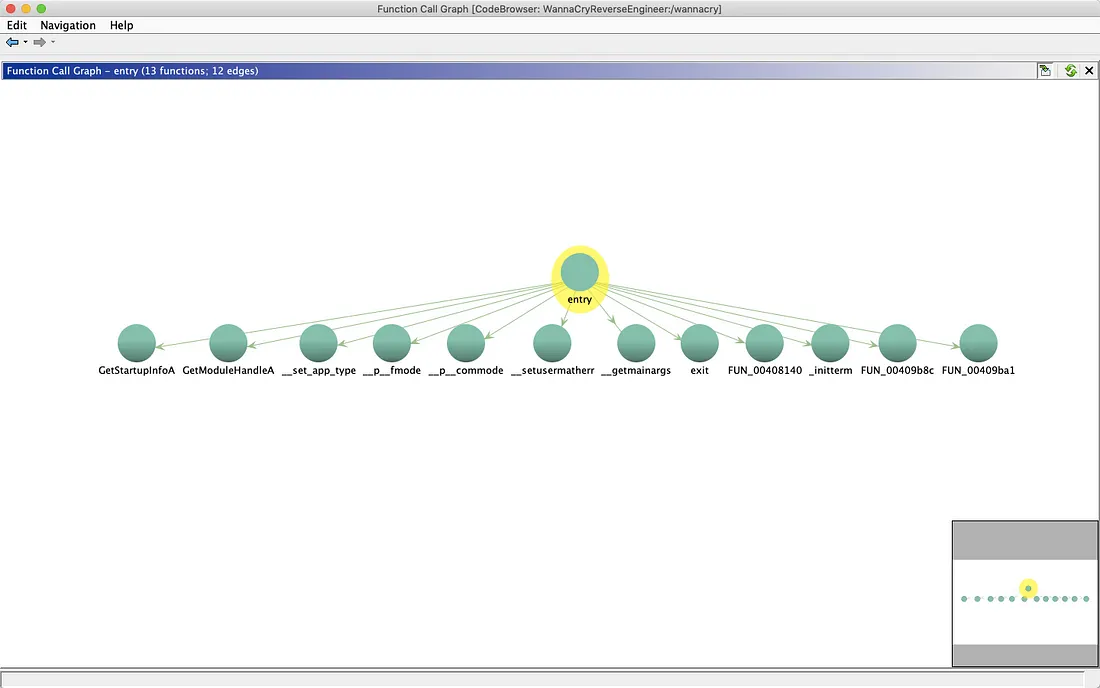Select the GetStartupInfoA function node
This screenshot has width=1100, height=688.
tap(137, 343)
